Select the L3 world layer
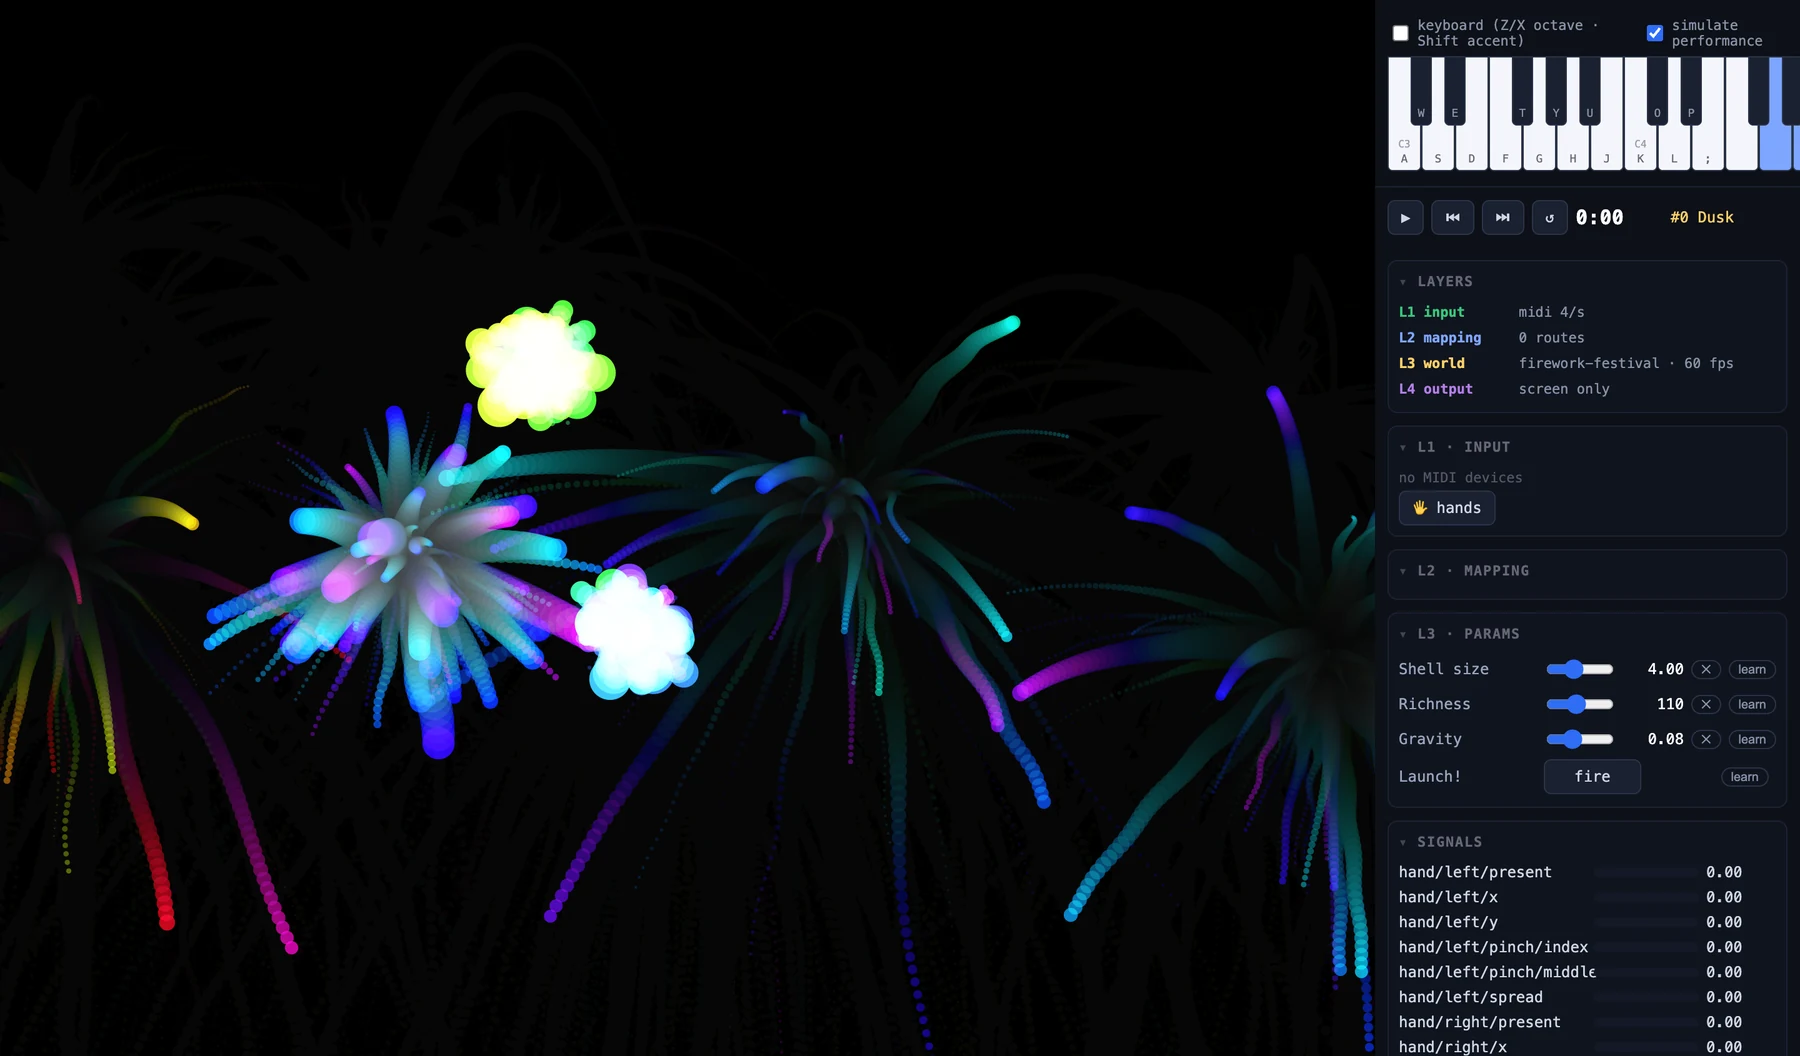The width and height of the screenshot is (1800, 1056). [1431, 364]
